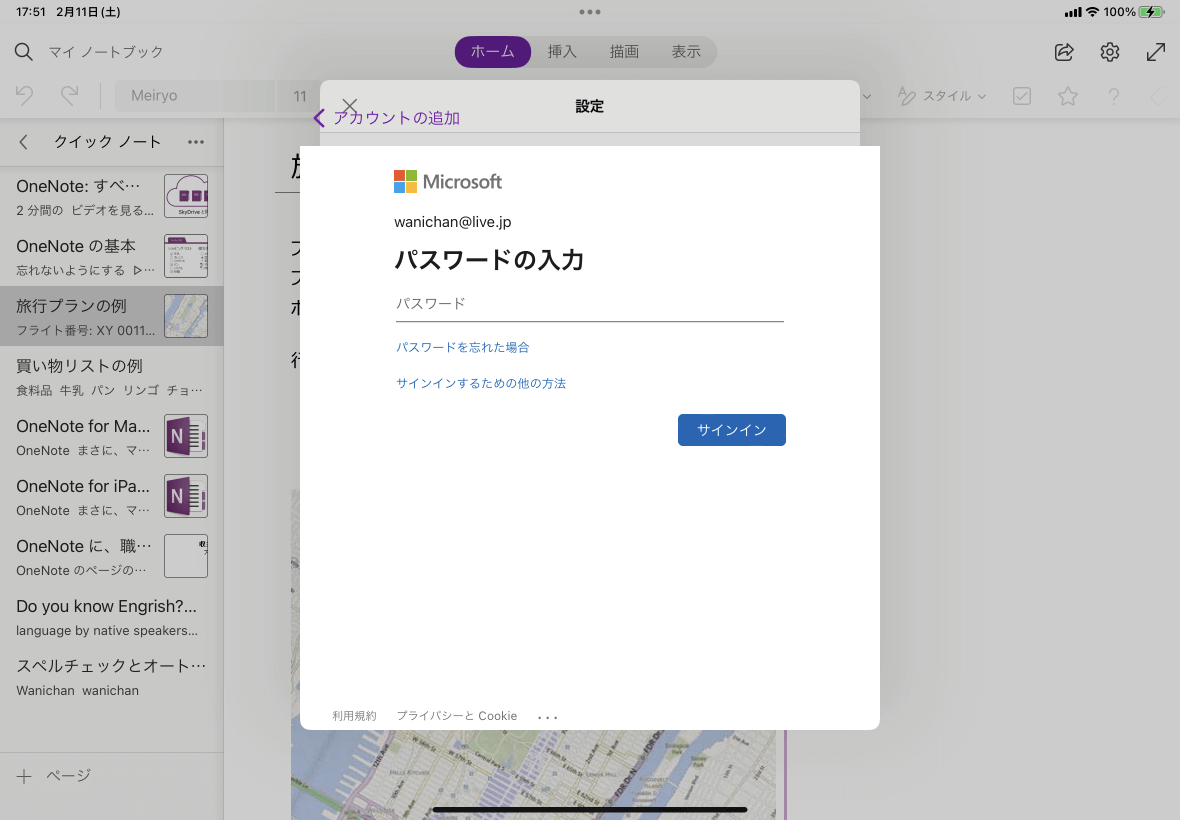Add a new page with + ページ
The image size is (1180, 820).
point(53,776)
